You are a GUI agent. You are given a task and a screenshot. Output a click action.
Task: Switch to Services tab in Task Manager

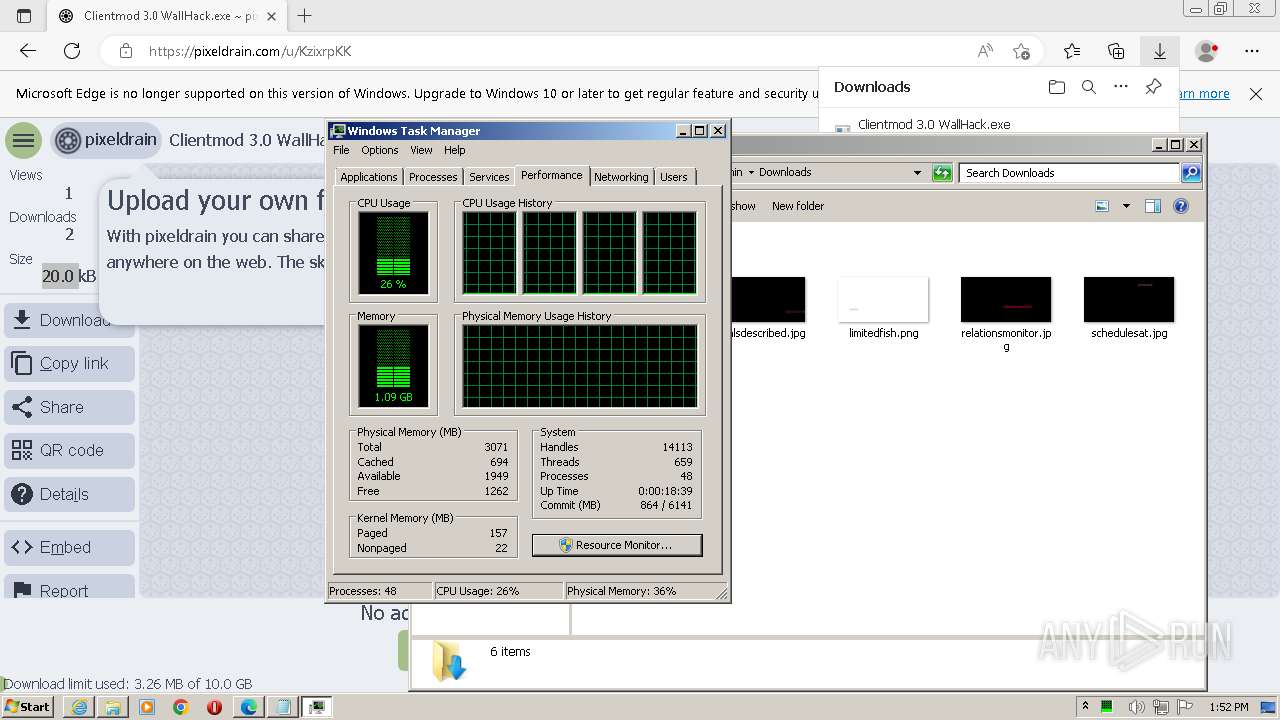click(489, 177)
